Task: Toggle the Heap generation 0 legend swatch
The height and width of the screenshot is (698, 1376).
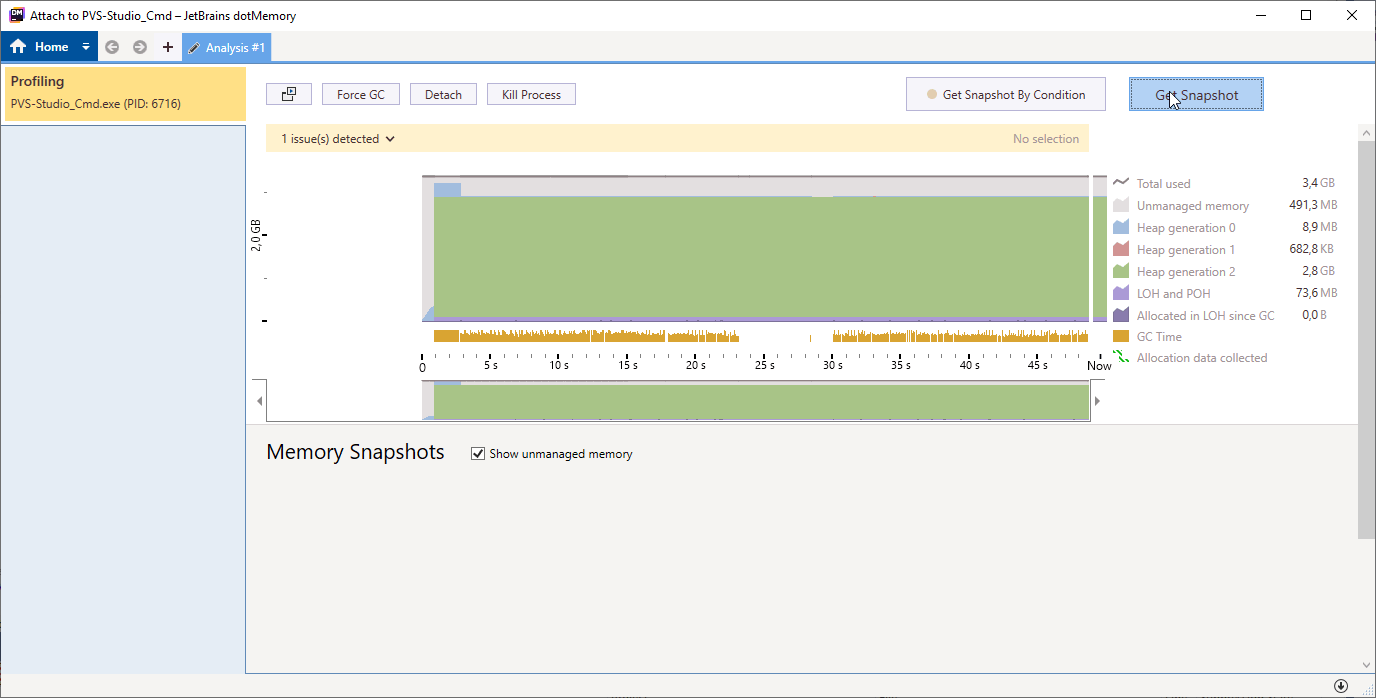Action: pos(1121,227)
